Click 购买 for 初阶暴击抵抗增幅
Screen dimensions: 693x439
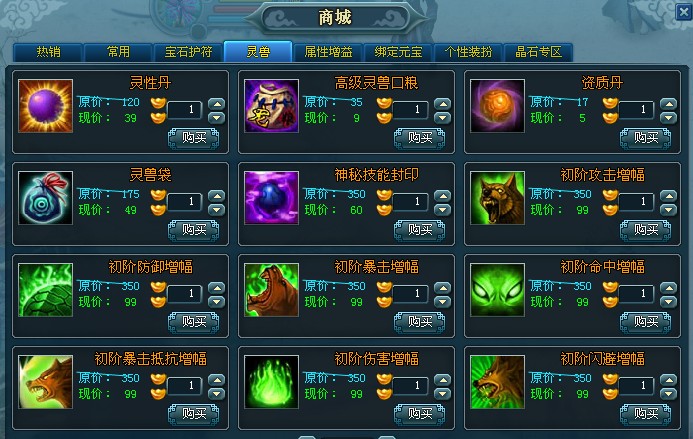pyautogui.click(x=194, y=414)
